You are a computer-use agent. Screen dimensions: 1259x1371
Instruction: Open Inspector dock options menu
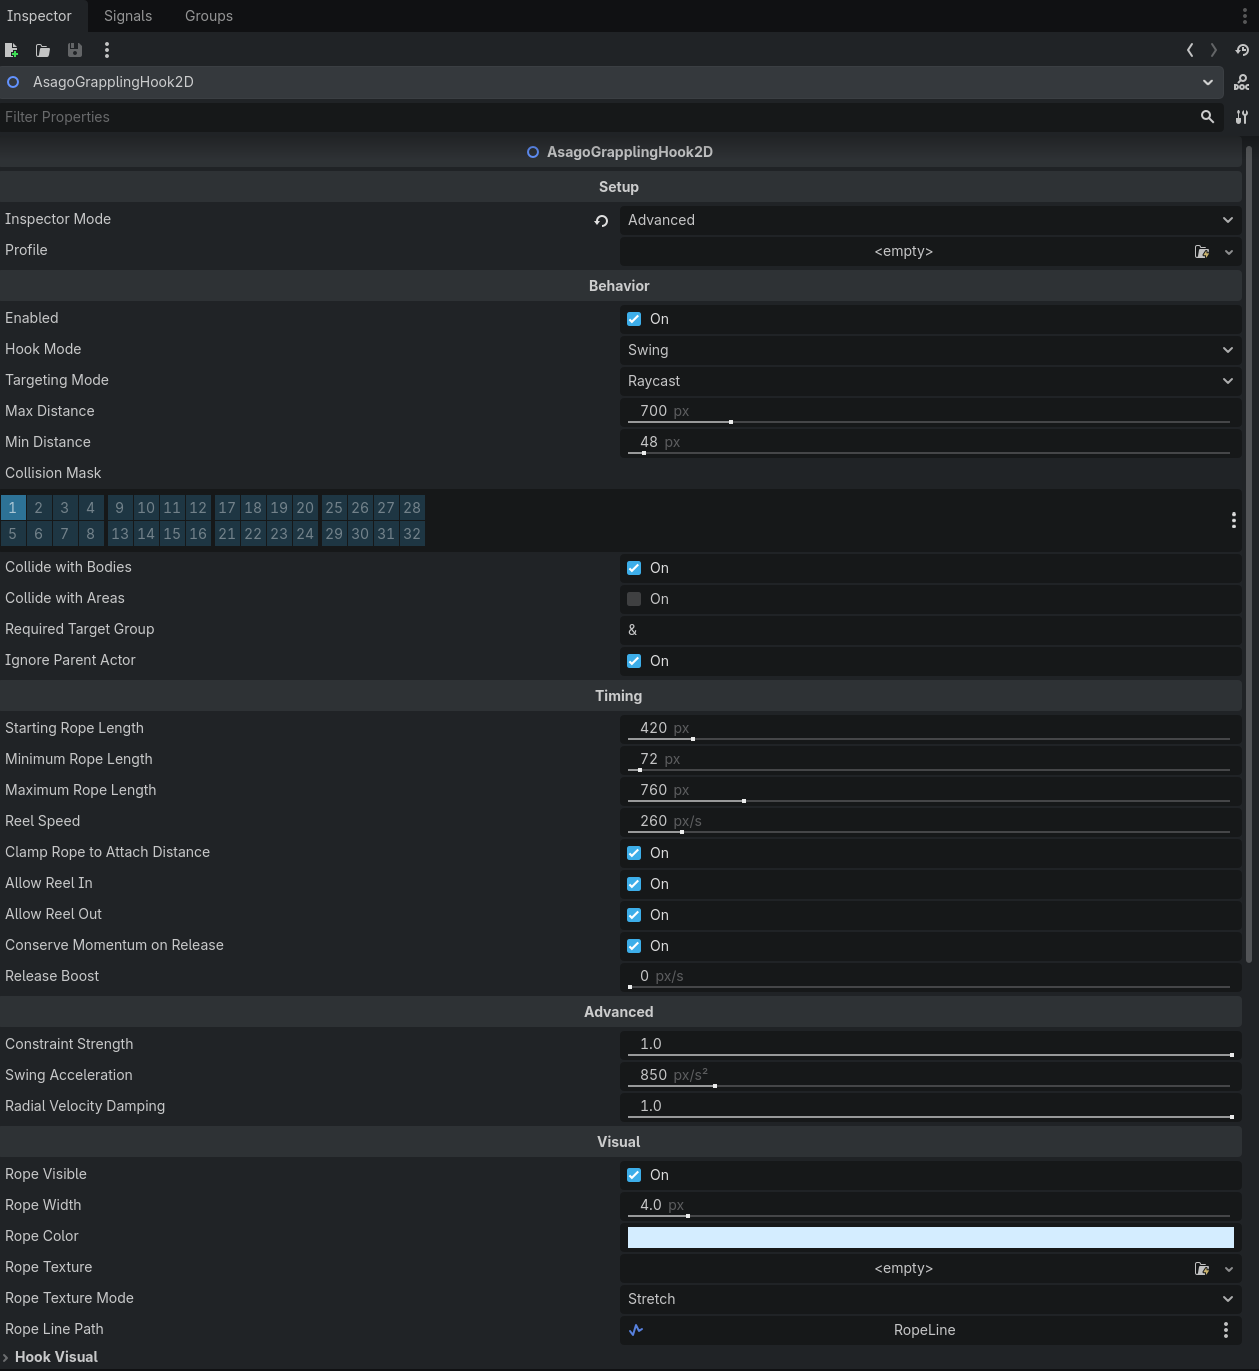(x=1245, y=16)
